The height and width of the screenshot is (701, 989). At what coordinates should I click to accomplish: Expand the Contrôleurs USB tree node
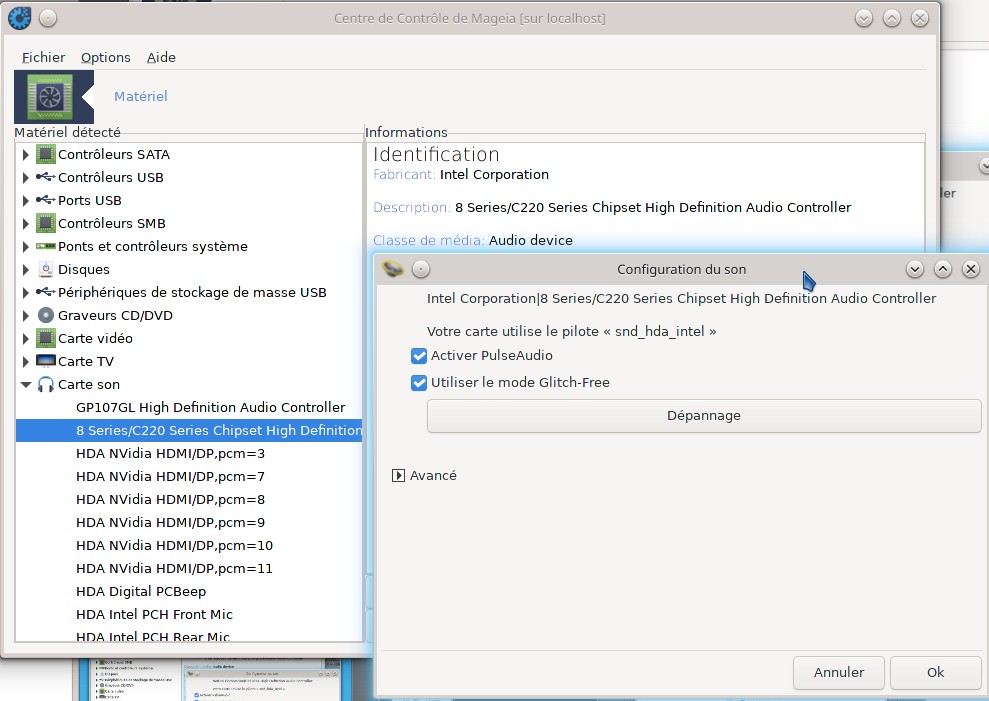[x=25, y=178]
